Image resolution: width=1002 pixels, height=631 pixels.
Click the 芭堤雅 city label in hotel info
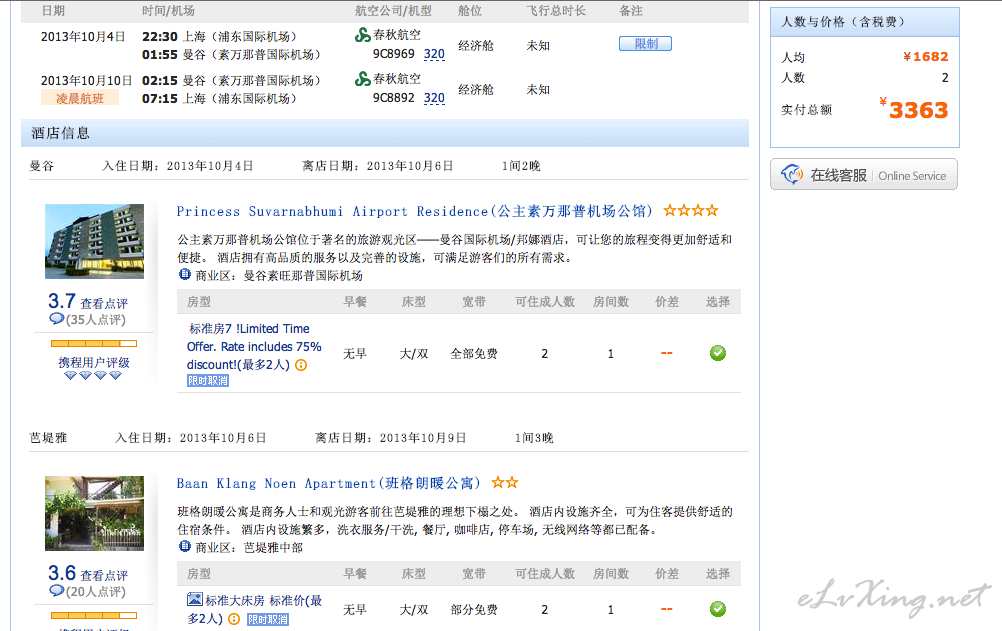coord(48,438)
